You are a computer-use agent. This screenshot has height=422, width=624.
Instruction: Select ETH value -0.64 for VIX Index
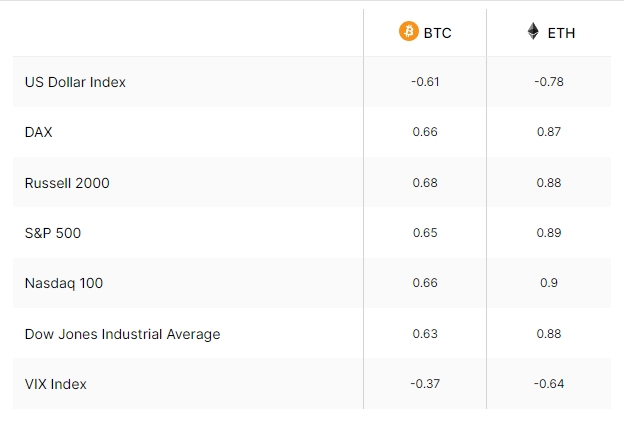tap(549, 384)
